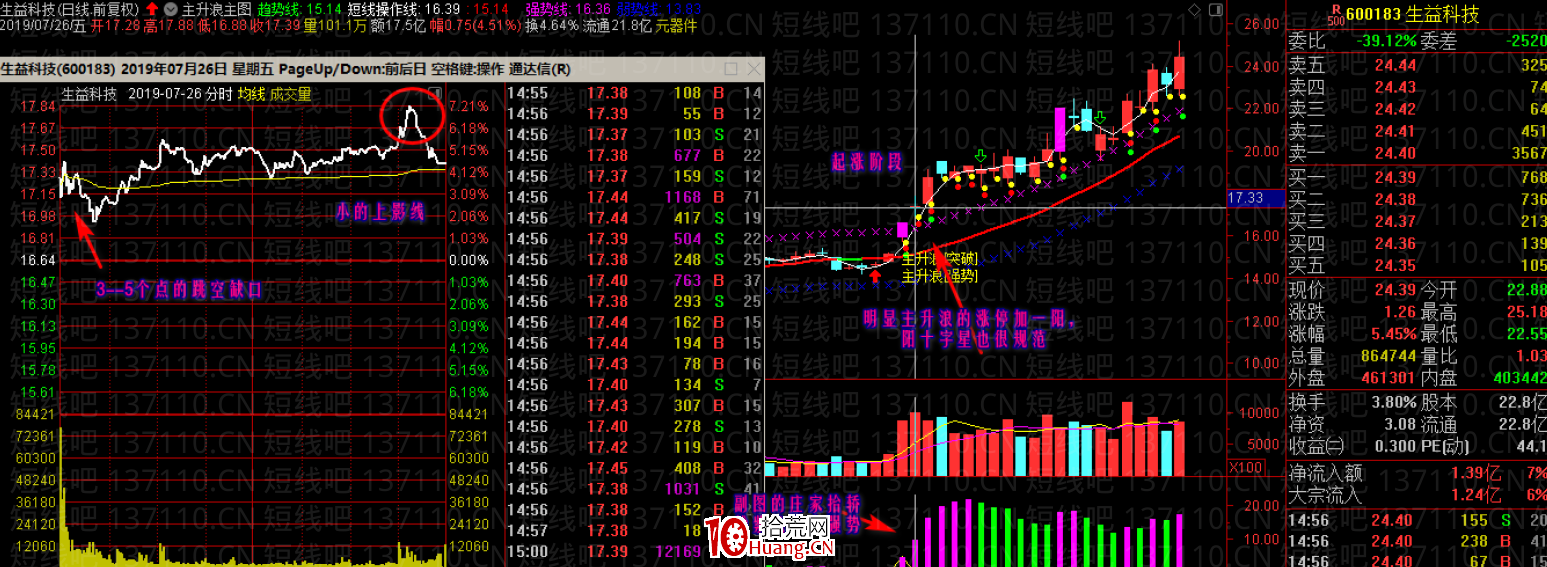Select the 卖五 row at 24.44

coord(1416,65)
